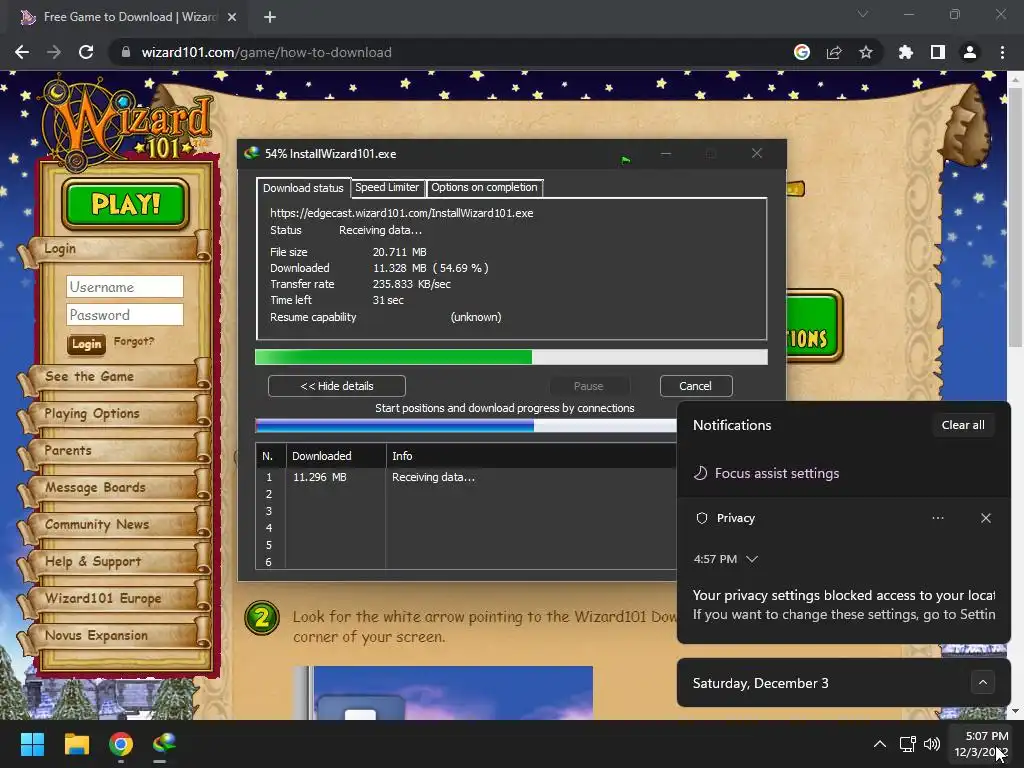Click the Password field
This screenshot has height=768, width=1024.
click(125, 315)
